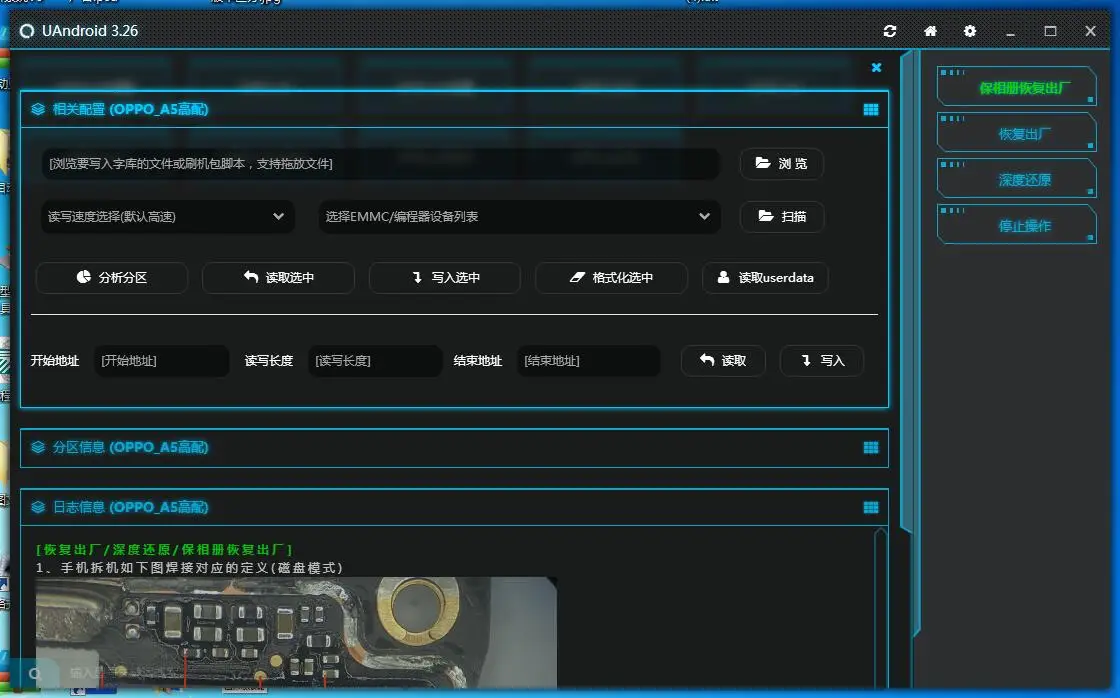Open the 读写速度选择 dropdown

(168, 216)
